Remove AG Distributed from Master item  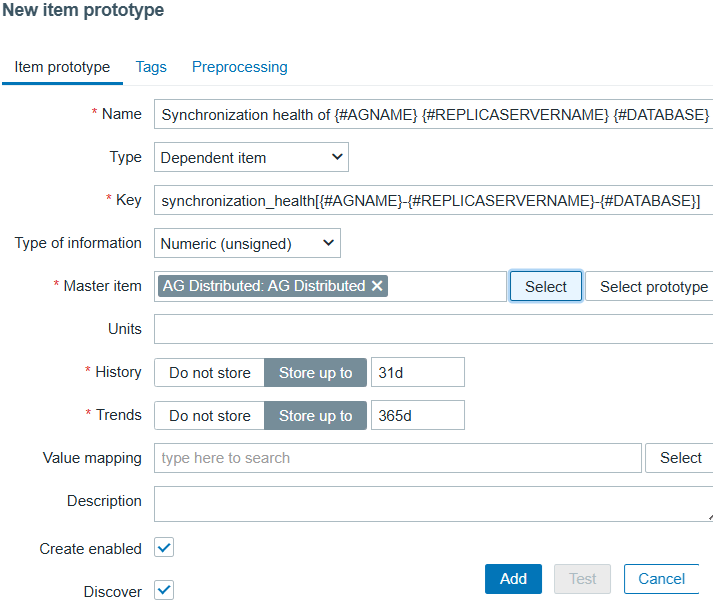click(x=377, y=286)
